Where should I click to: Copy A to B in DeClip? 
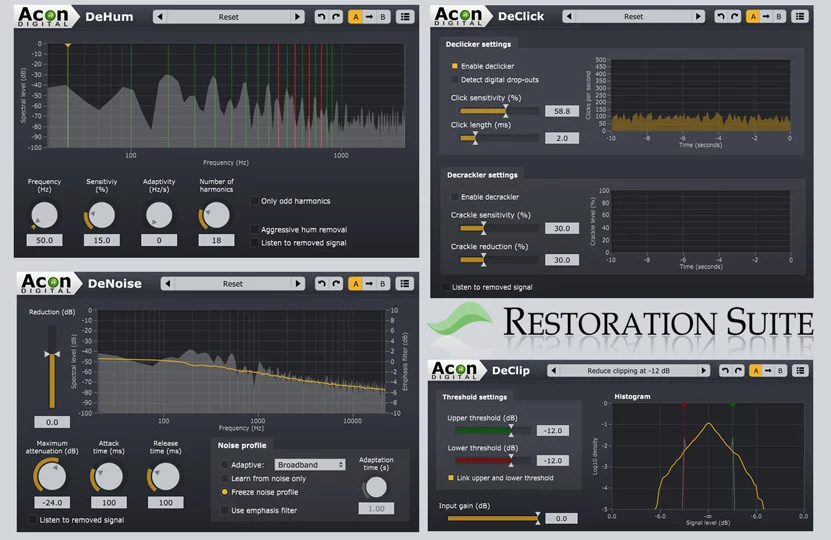tap(768, 370)
